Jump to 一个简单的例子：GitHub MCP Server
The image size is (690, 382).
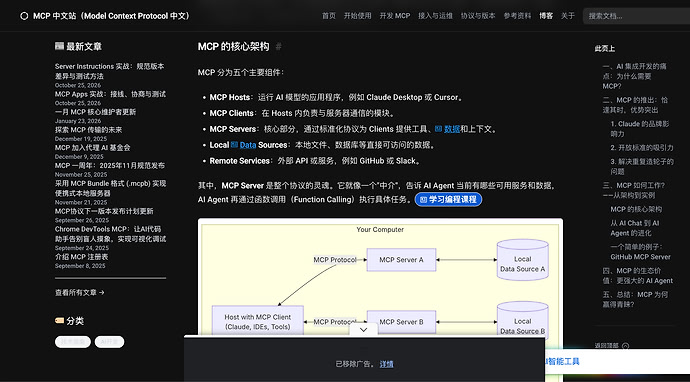[x=640, y=252]
